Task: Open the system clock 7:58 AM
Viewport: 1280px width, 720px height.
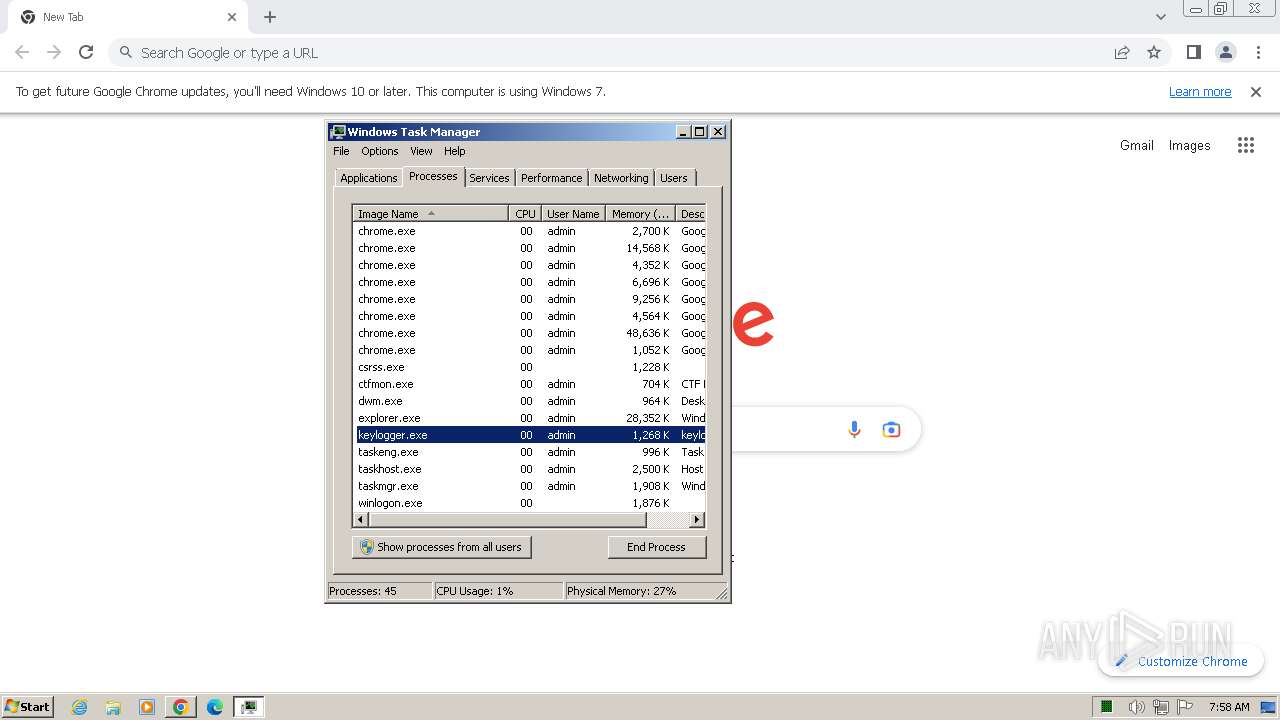Action: pos(1228,707)
